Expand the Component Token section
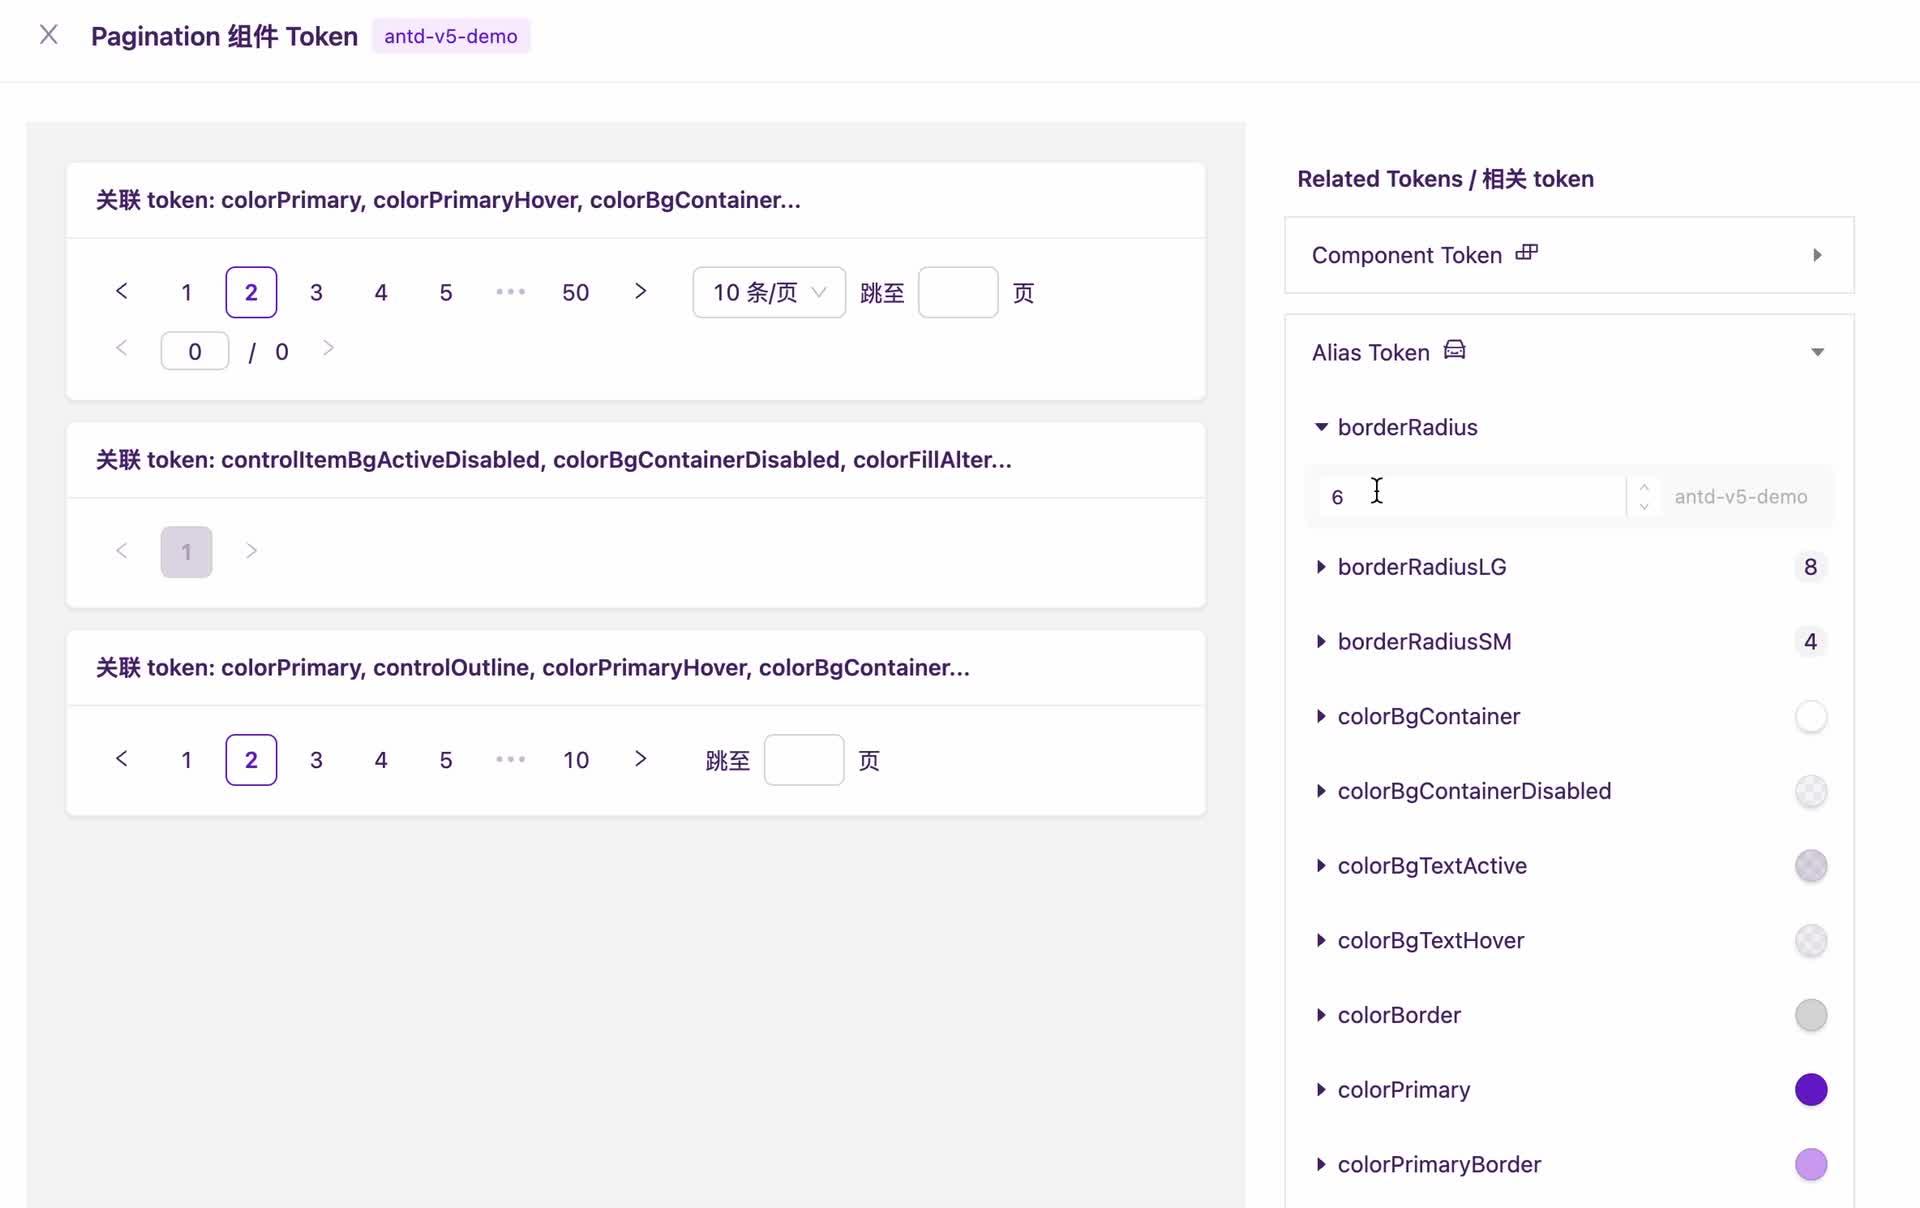The image size is (1920, 1208). pos(1816,255)
